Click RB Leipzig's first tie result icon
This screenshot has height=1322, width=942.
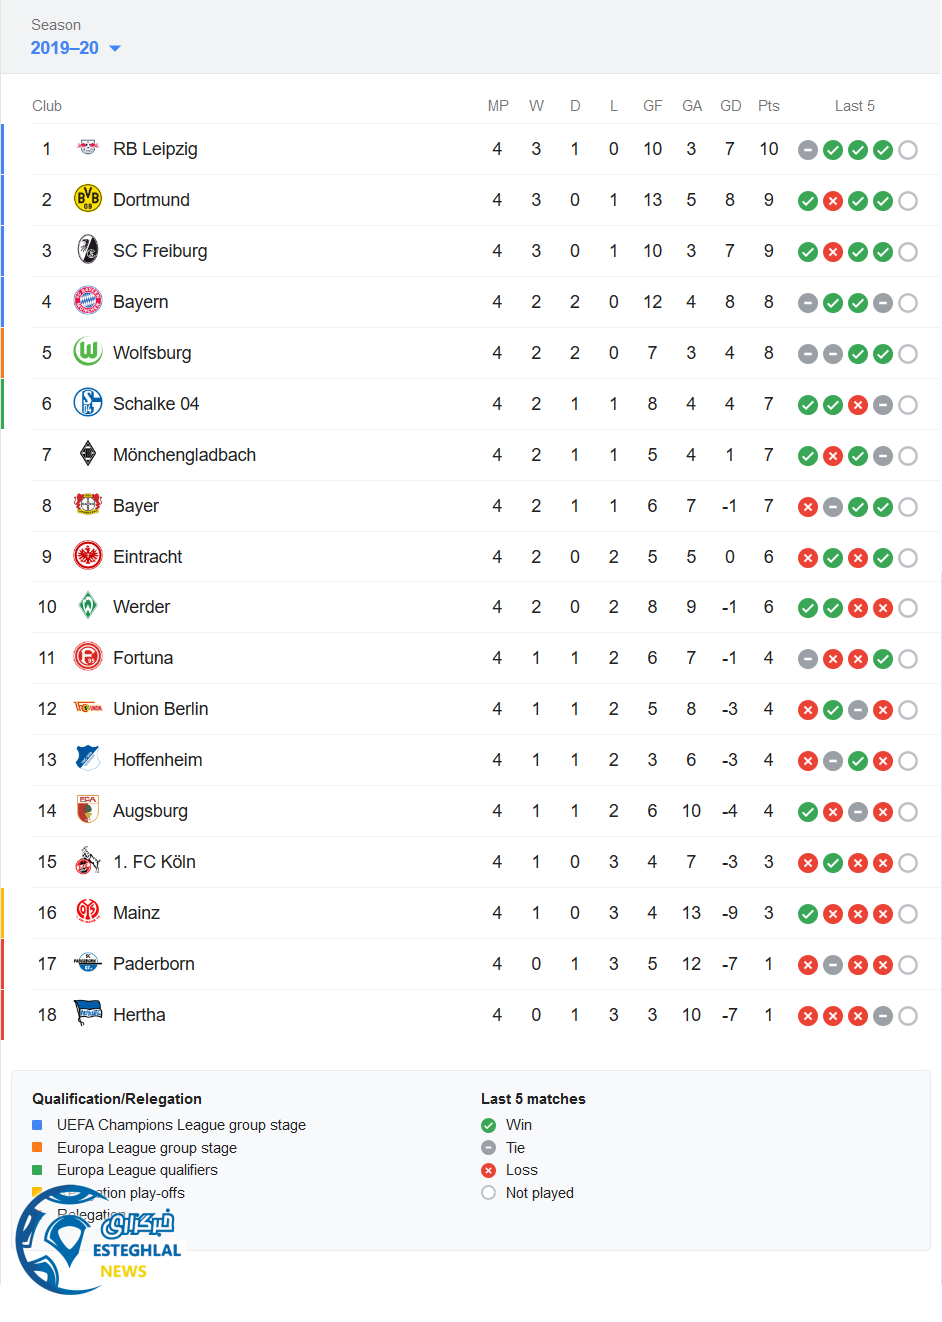click(808, 150)
